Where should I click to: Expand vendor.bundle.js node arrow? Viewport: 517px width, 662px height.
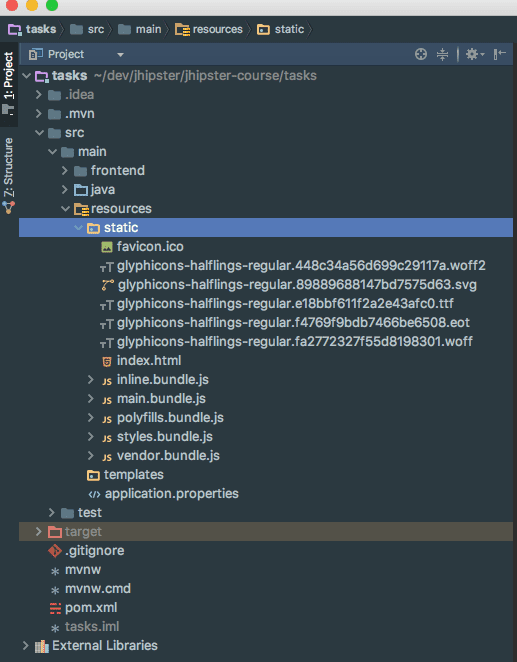click(x=91, y=456)
